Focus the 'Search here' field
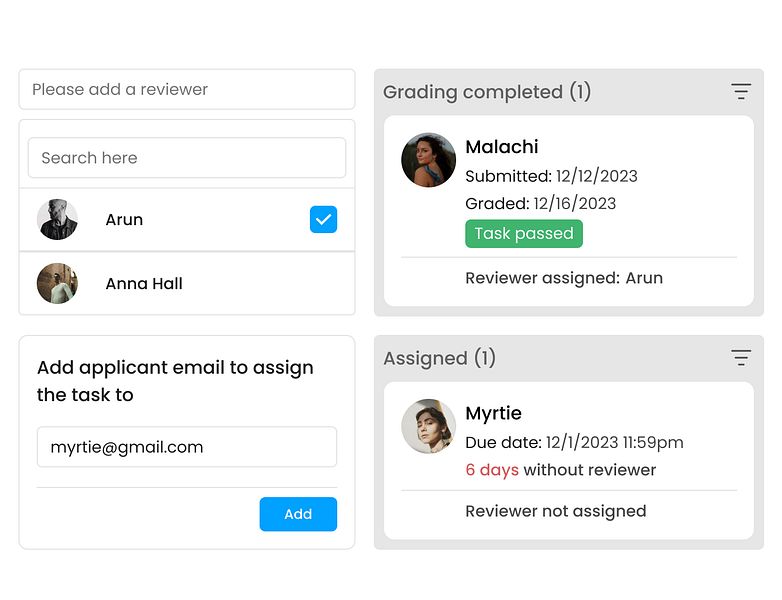This screenshot has height=600, width=782. click(186, 158)
